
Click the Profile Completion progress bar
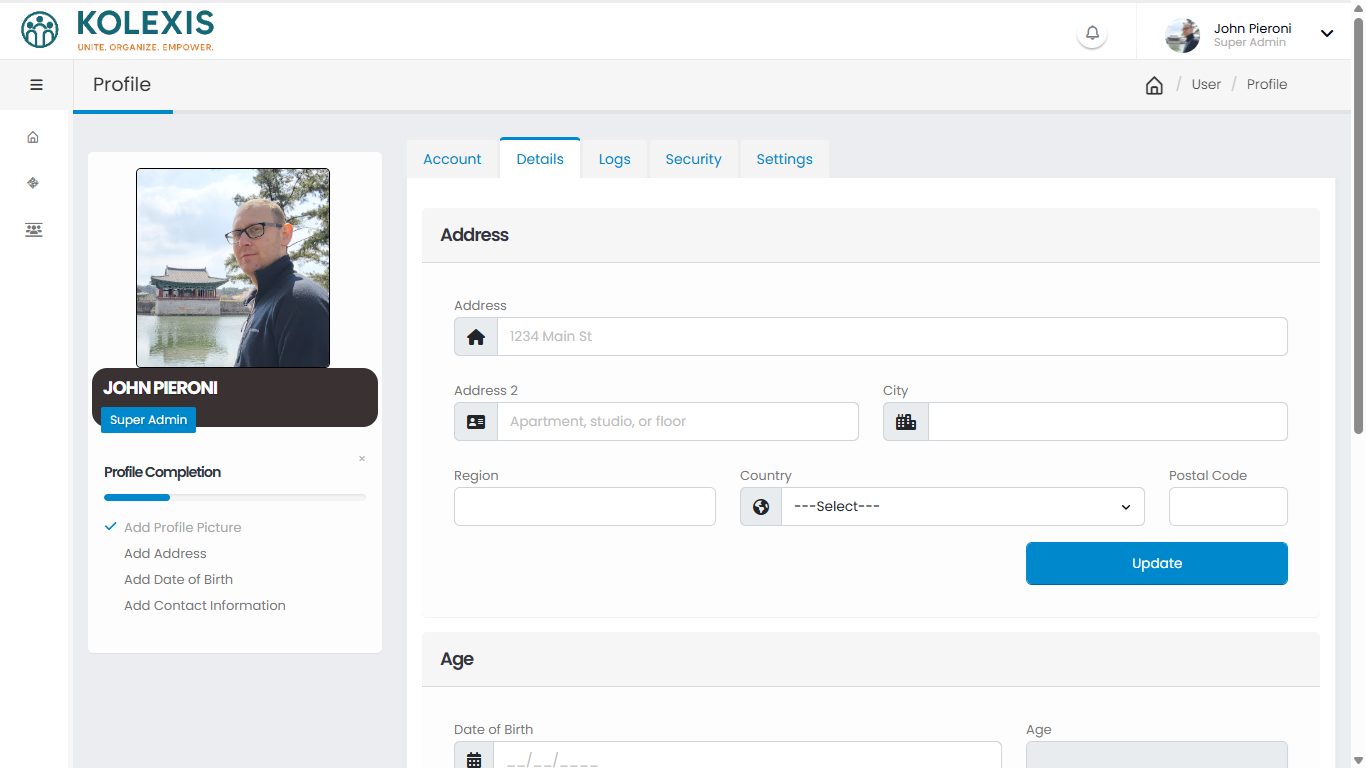click(x=235, y=497)
